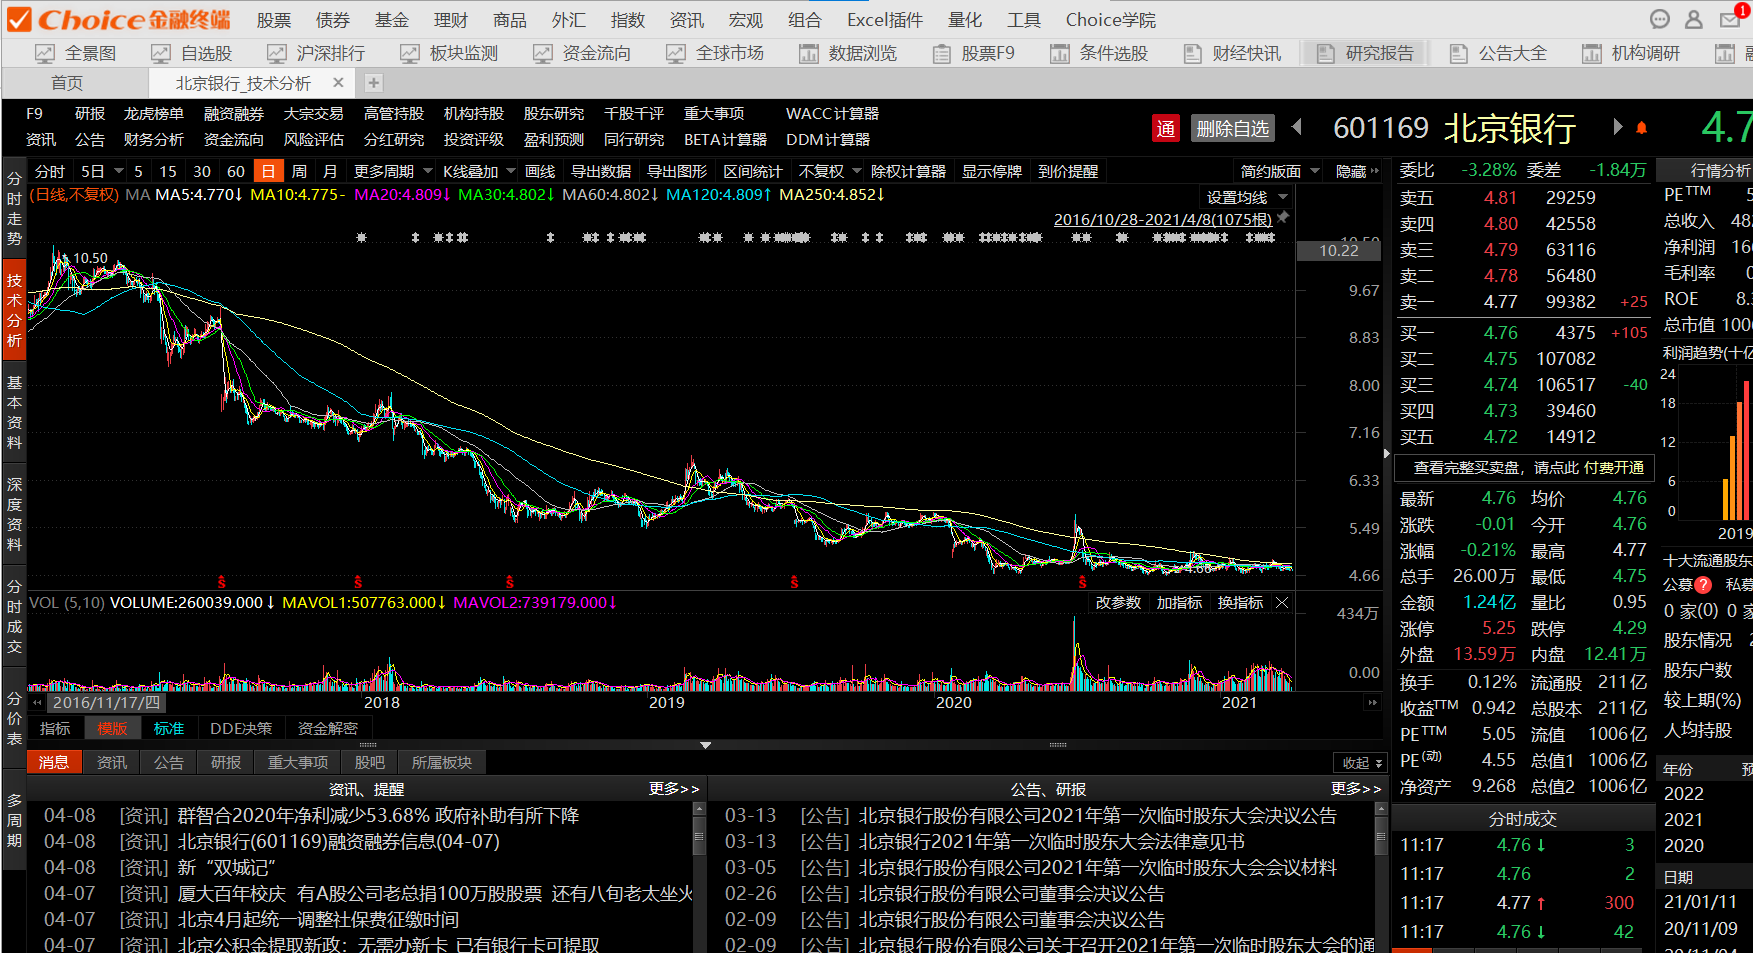Toggle the 标准 indicator mode

pos(169,729)
